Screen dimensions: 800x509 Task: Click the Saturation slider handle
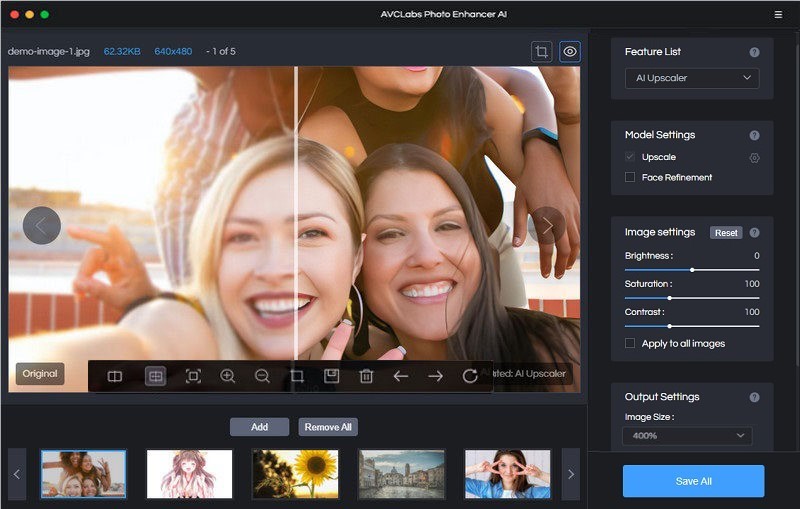669,298
